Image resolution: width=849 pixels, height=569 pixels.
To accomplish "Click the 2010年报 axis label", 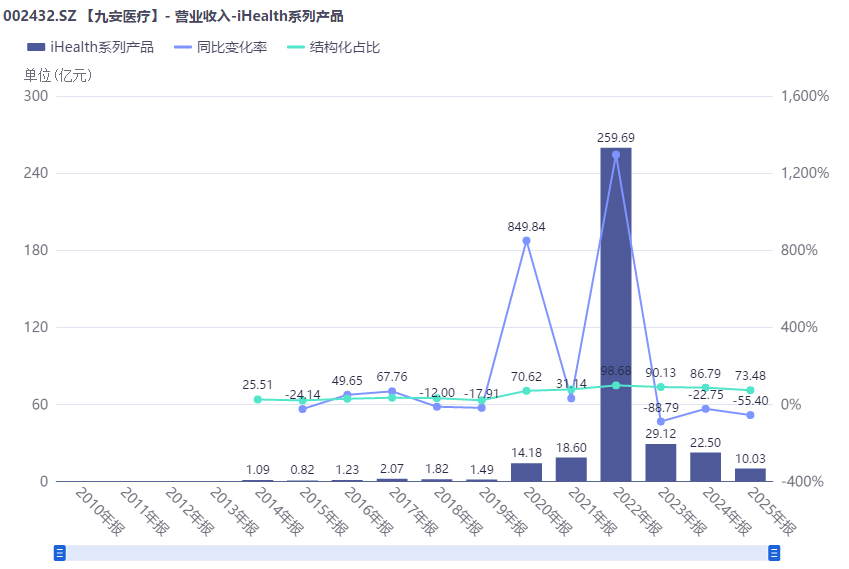I will tap(100, 511).
